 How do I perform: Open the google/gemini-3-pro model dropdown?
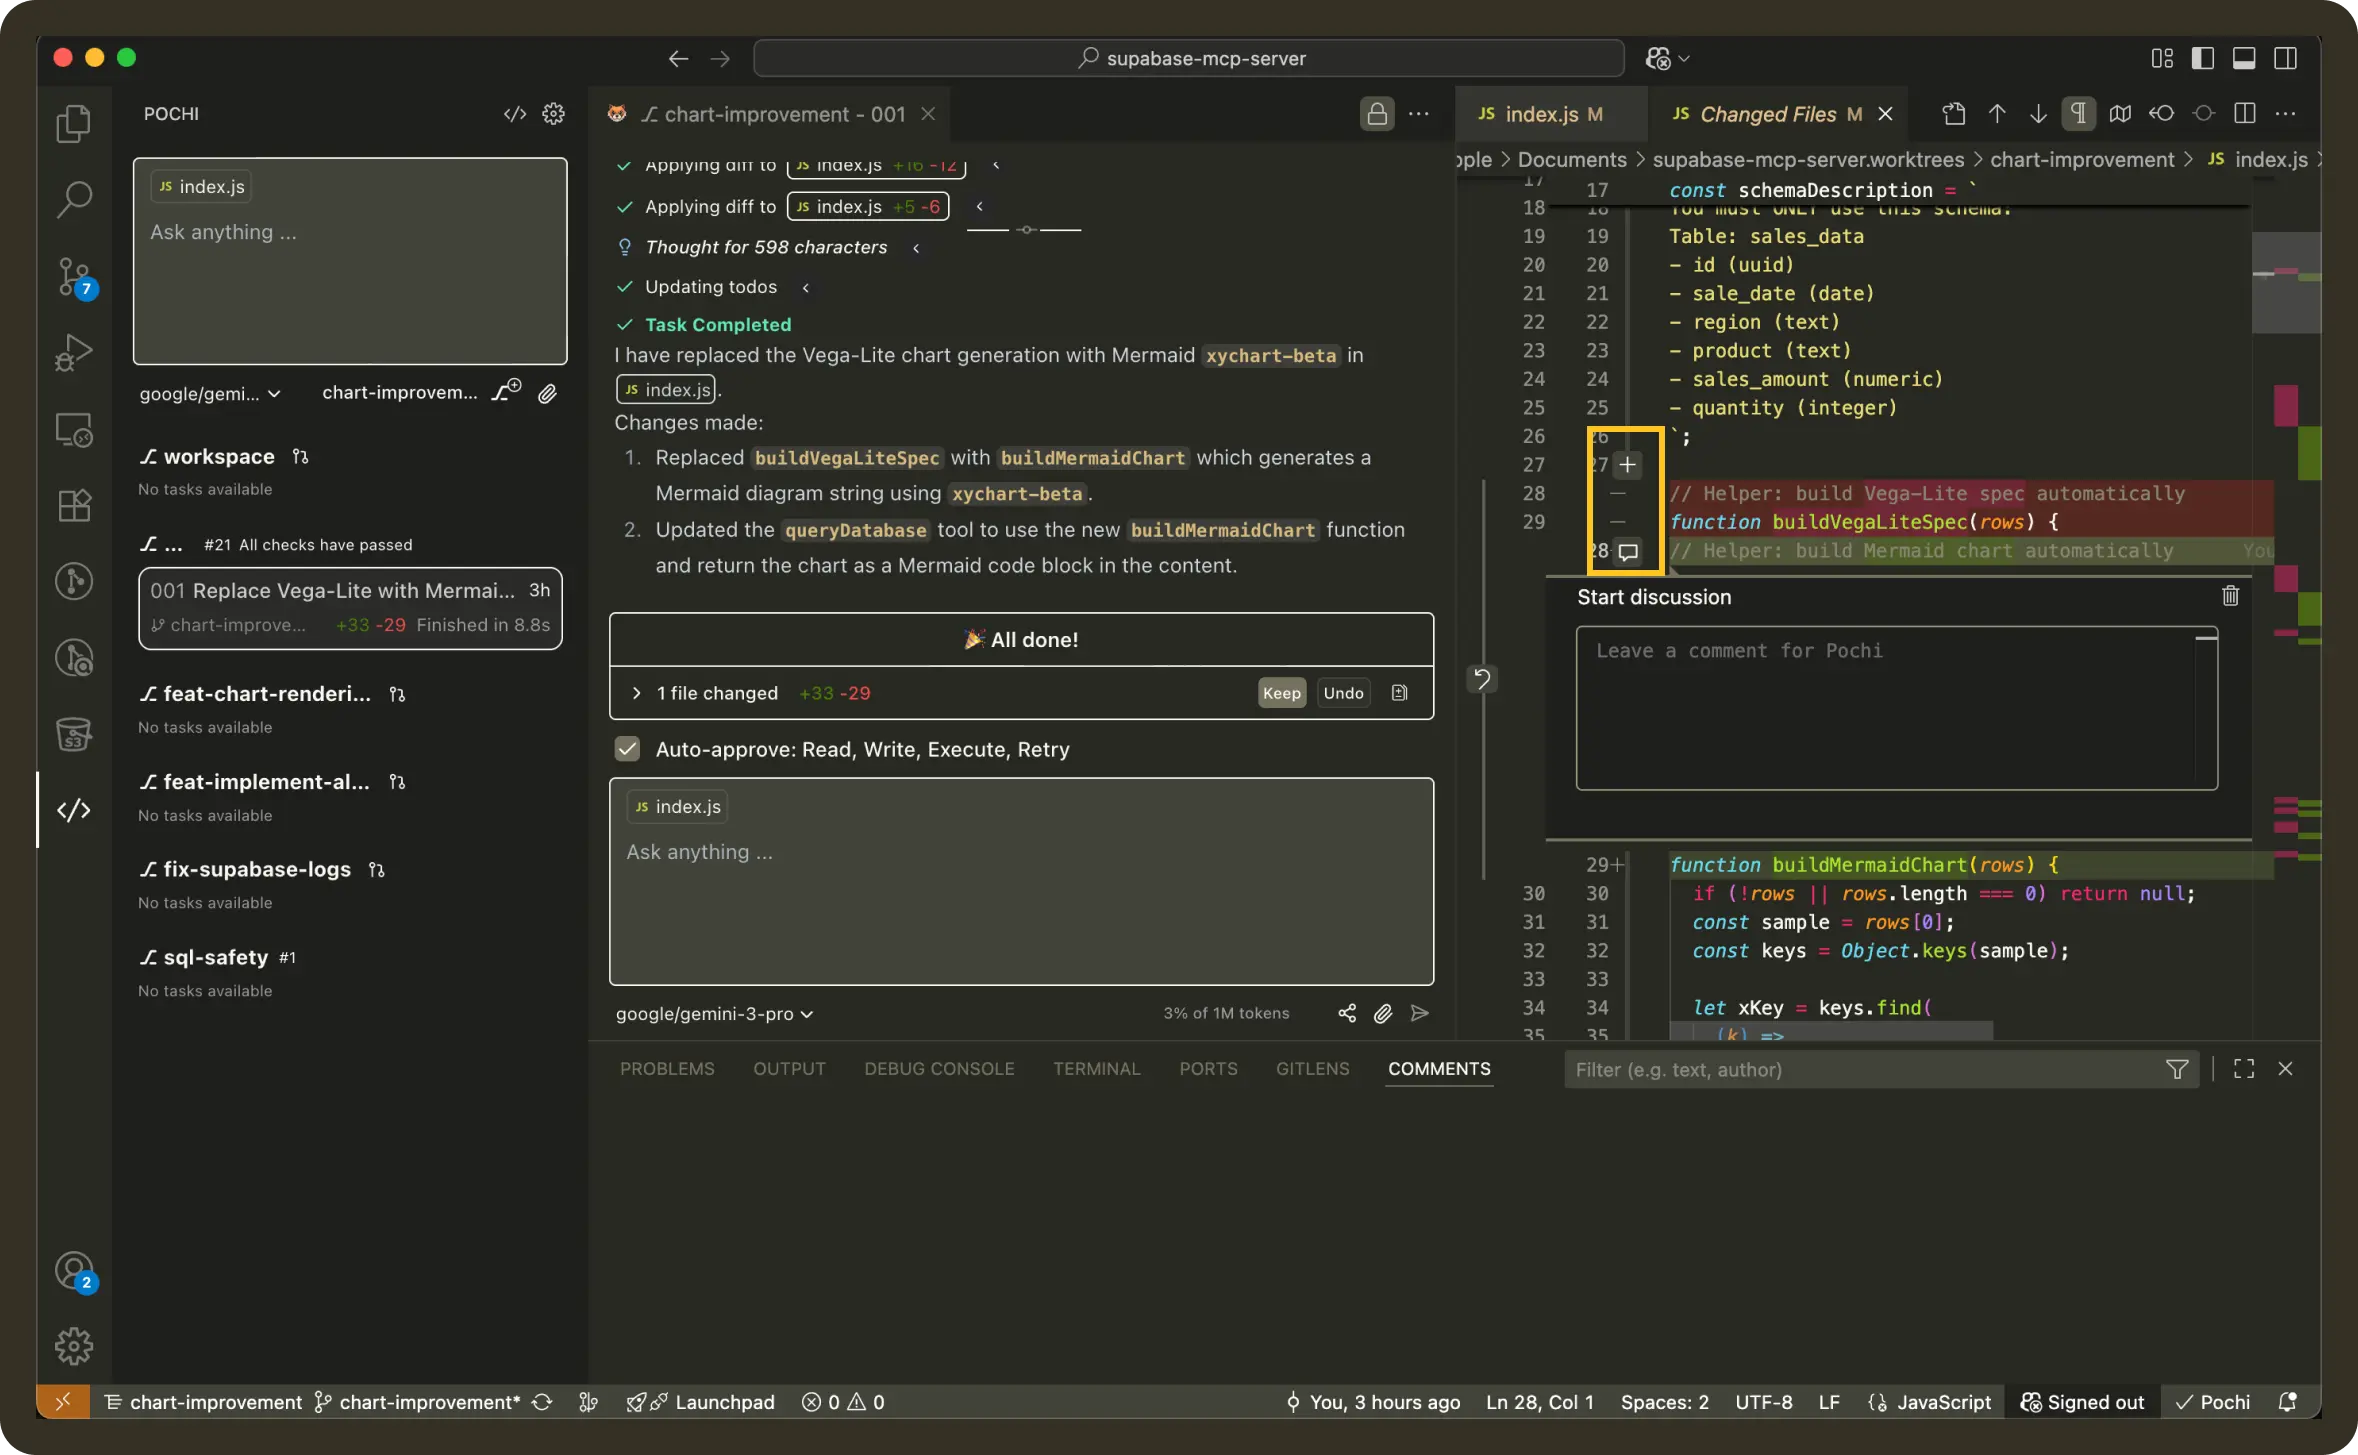click(x=714, y=1013)
